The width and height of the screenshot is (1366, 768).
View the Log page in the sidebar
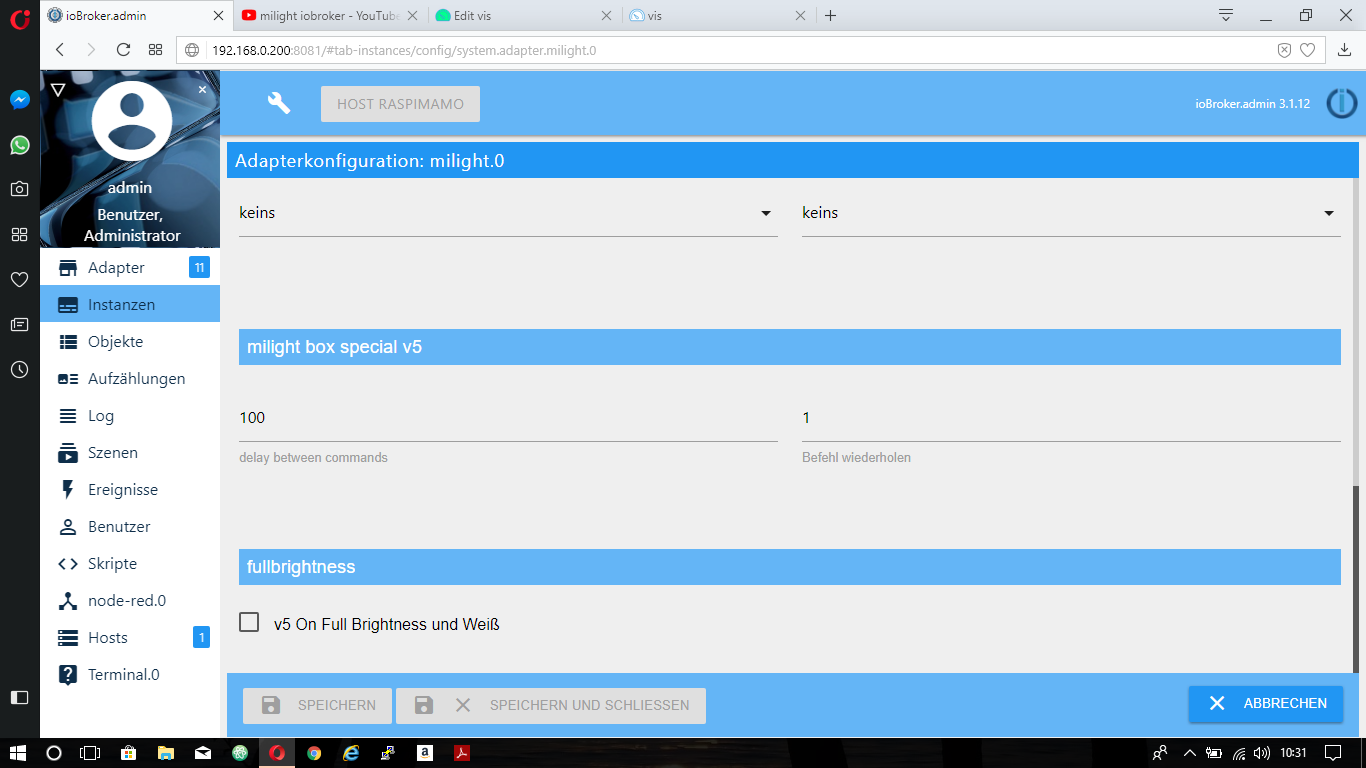point(130,415)
